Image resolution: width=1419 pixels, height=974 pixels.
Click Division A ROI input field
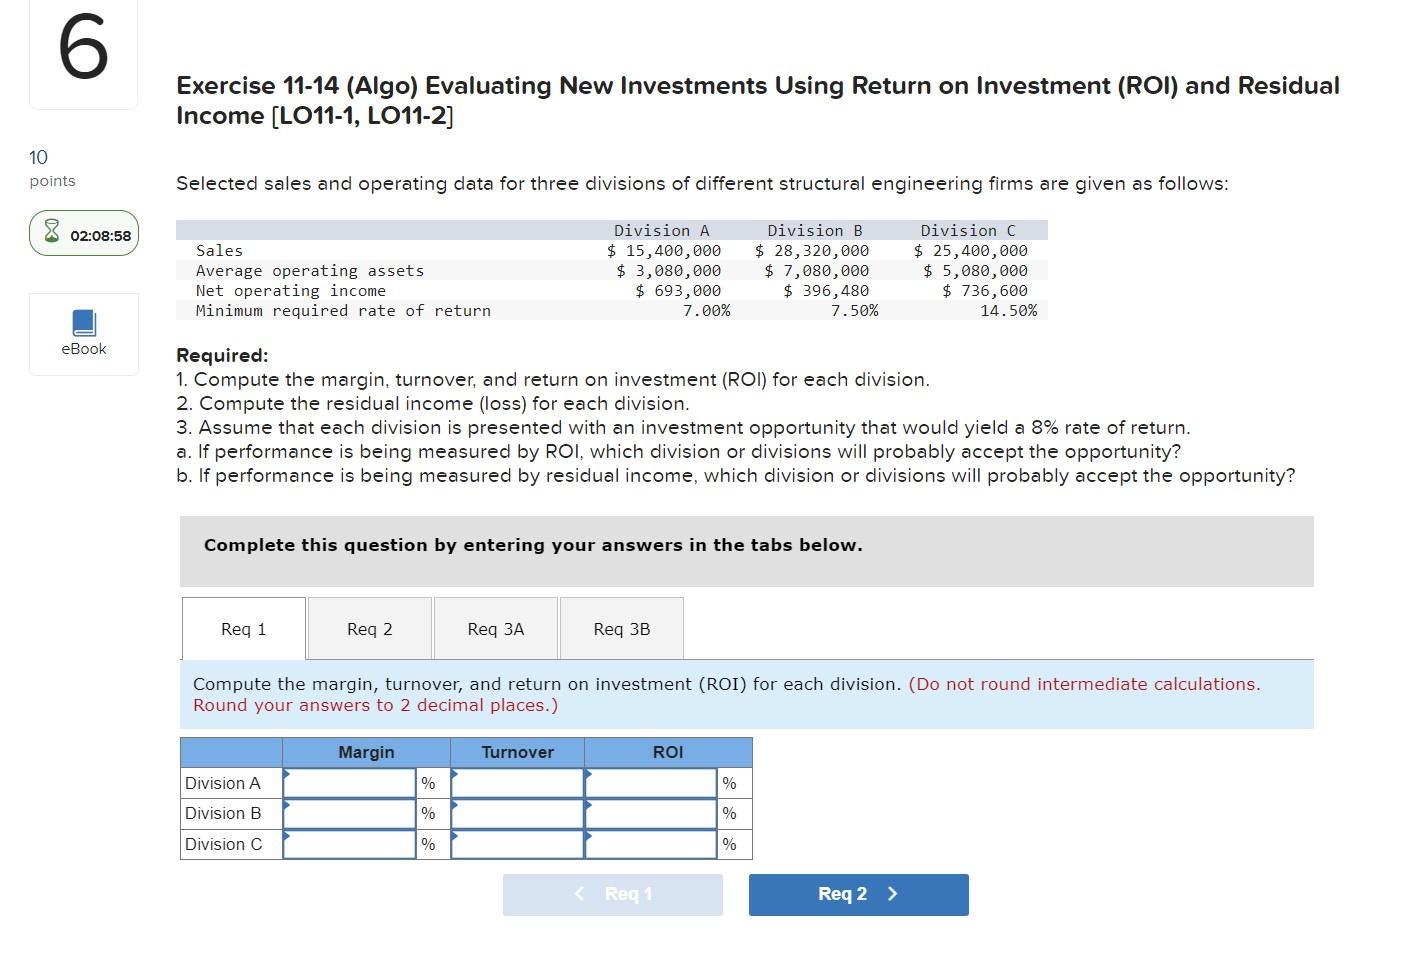coord(650,783)
